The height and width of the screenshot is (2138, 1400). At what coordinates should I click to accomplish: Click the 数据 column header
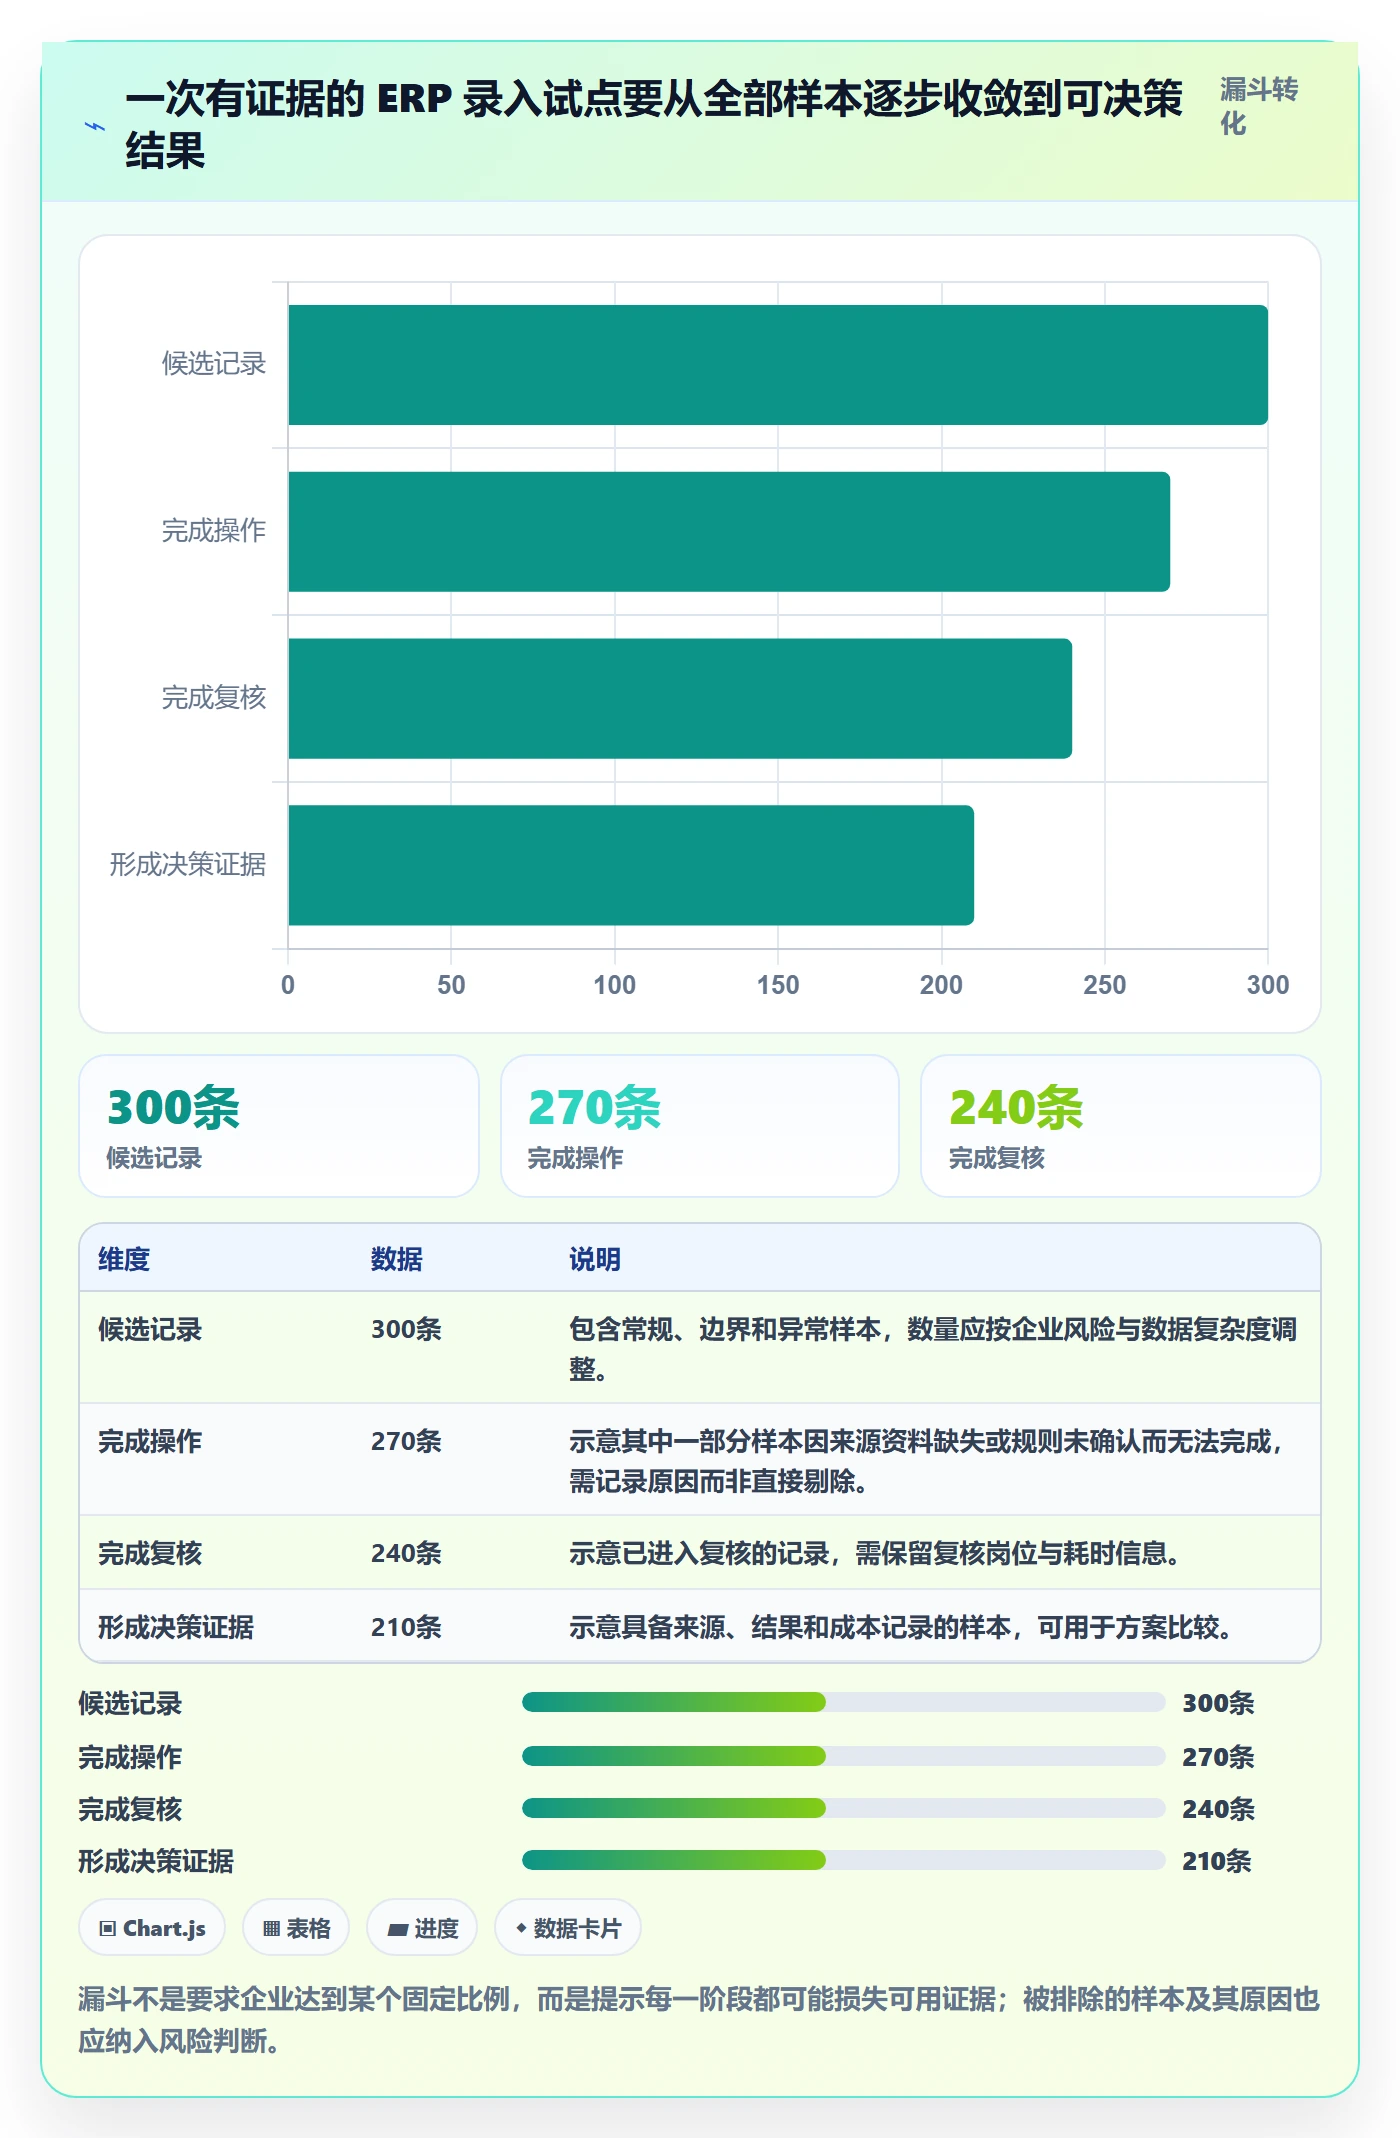point(396,1259)
